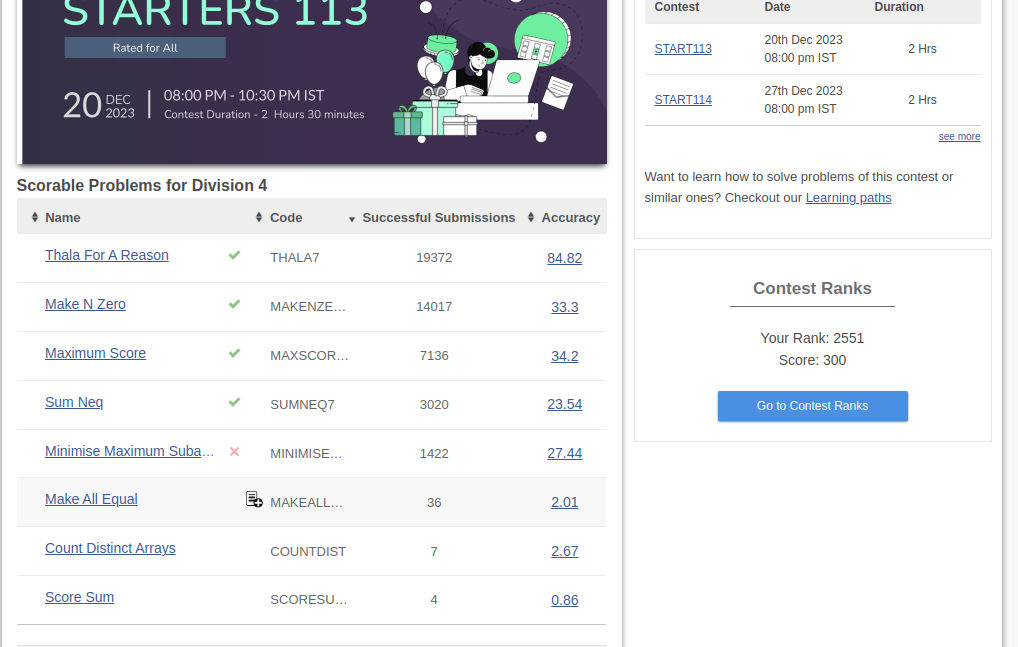
Task: Click the Your Rank: 2551 text
Action: 812,338
